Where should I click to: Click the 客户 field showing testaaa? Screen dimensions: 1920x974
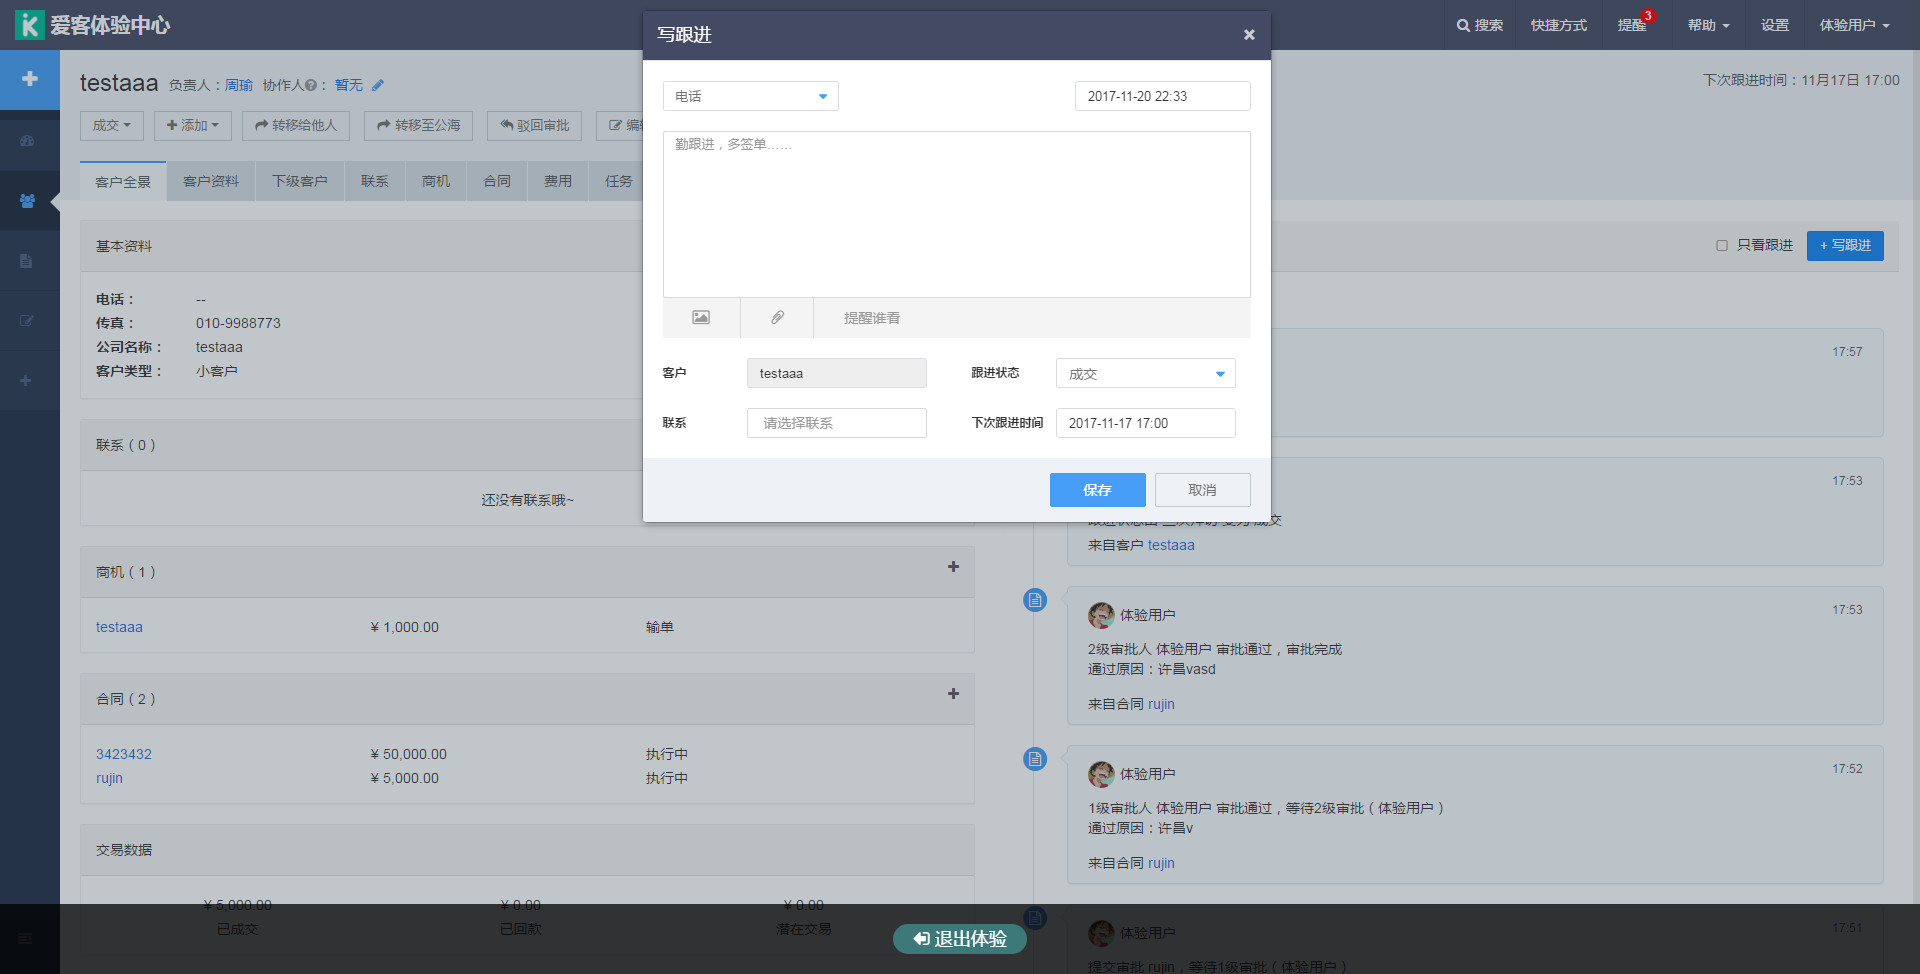[837, 373]
